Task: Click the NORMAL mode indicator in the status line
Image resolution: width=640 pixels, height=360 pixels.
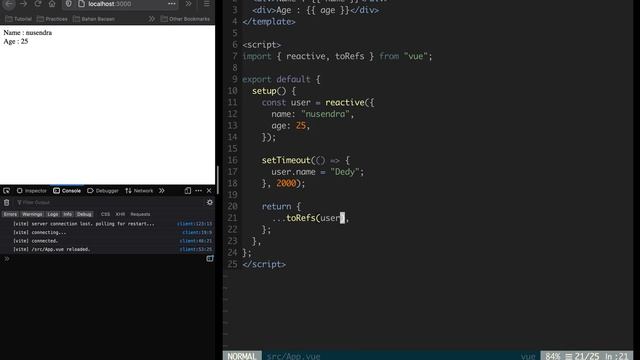Action: [242, 356]
